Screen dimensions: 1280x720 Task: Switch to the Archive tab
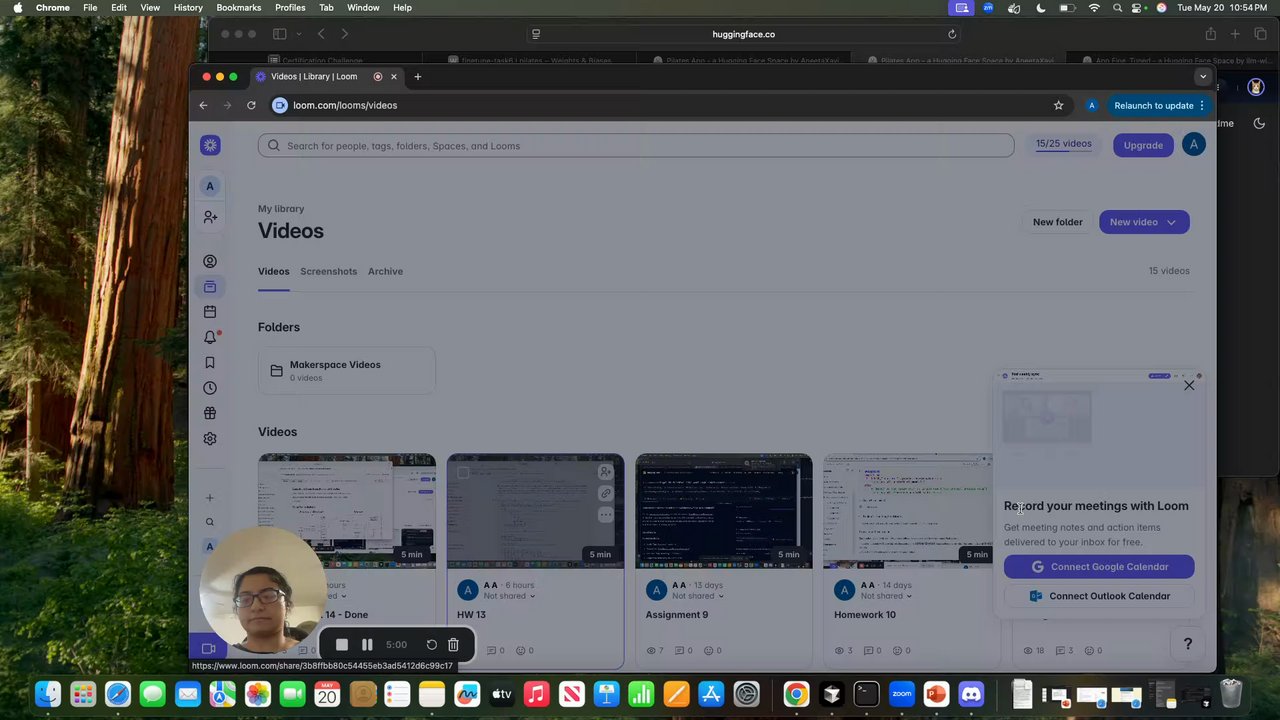(385, 271)
